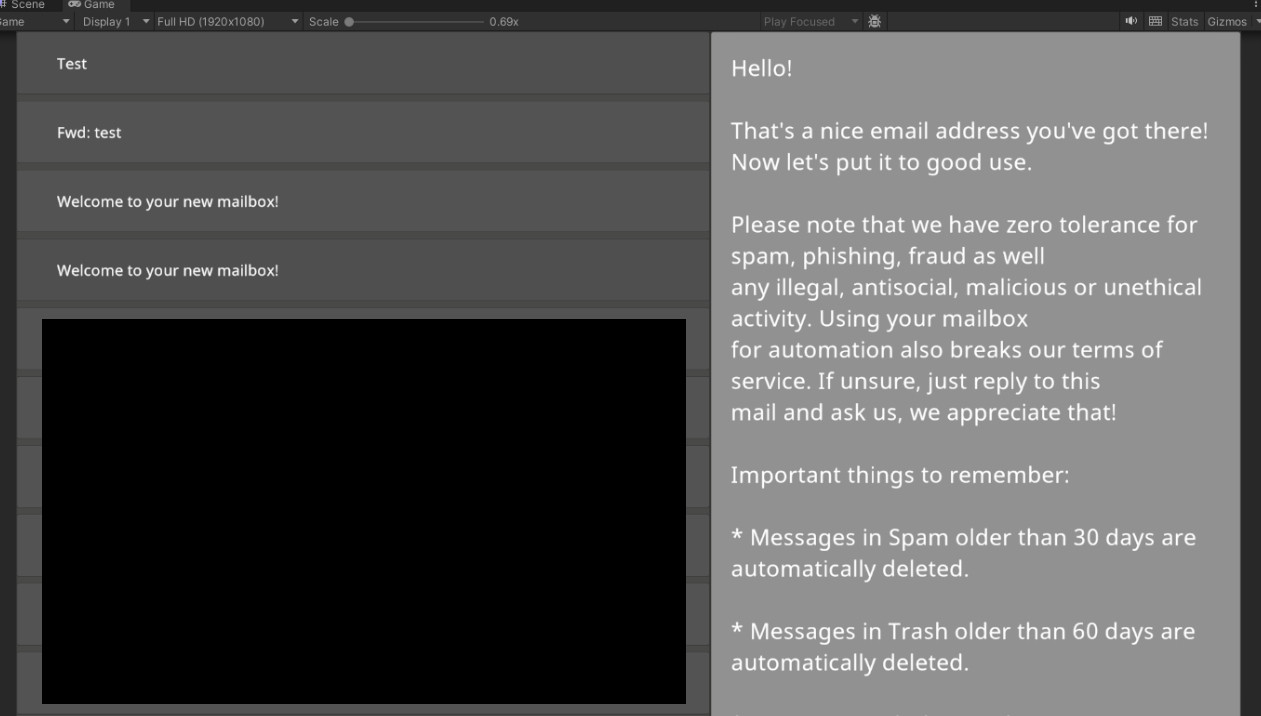1261x716 pixels.
Task: Adjust the Scale slider handle
Action: tap(349, 21)
